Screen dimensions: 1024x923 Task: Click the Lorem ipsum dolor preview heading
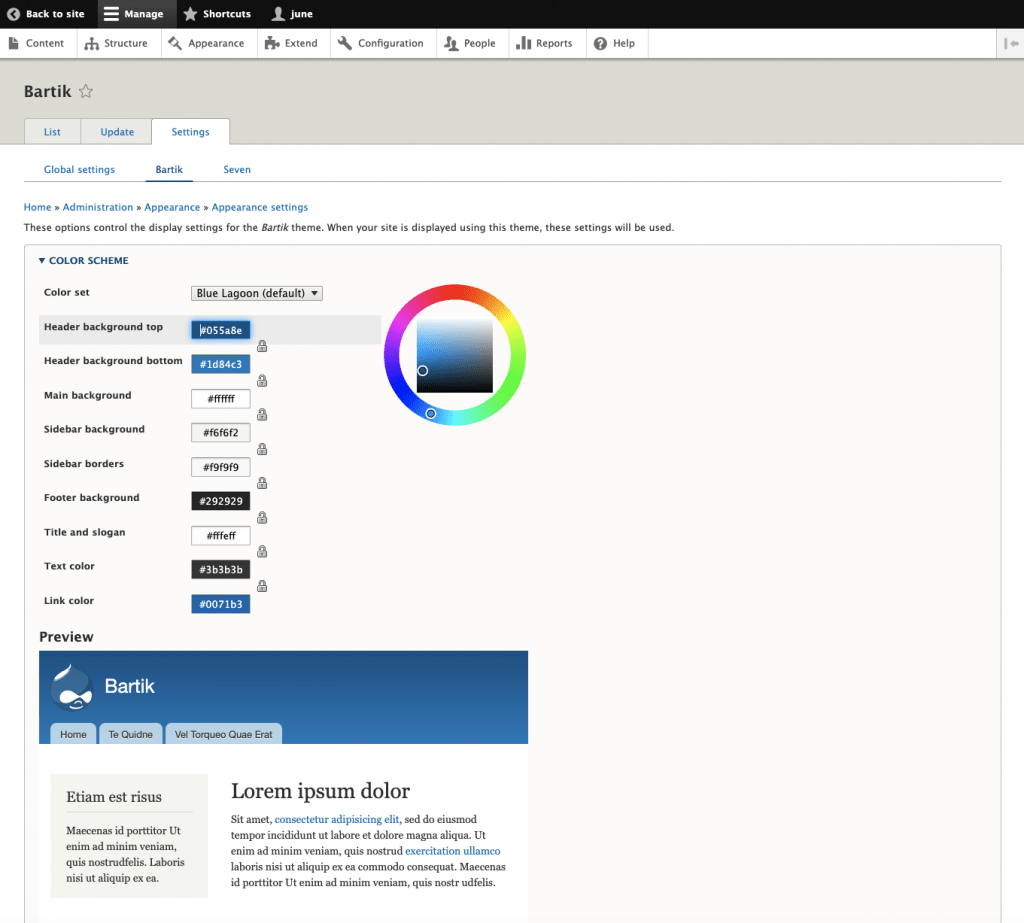pyautogui.click(x=320, y=791)
